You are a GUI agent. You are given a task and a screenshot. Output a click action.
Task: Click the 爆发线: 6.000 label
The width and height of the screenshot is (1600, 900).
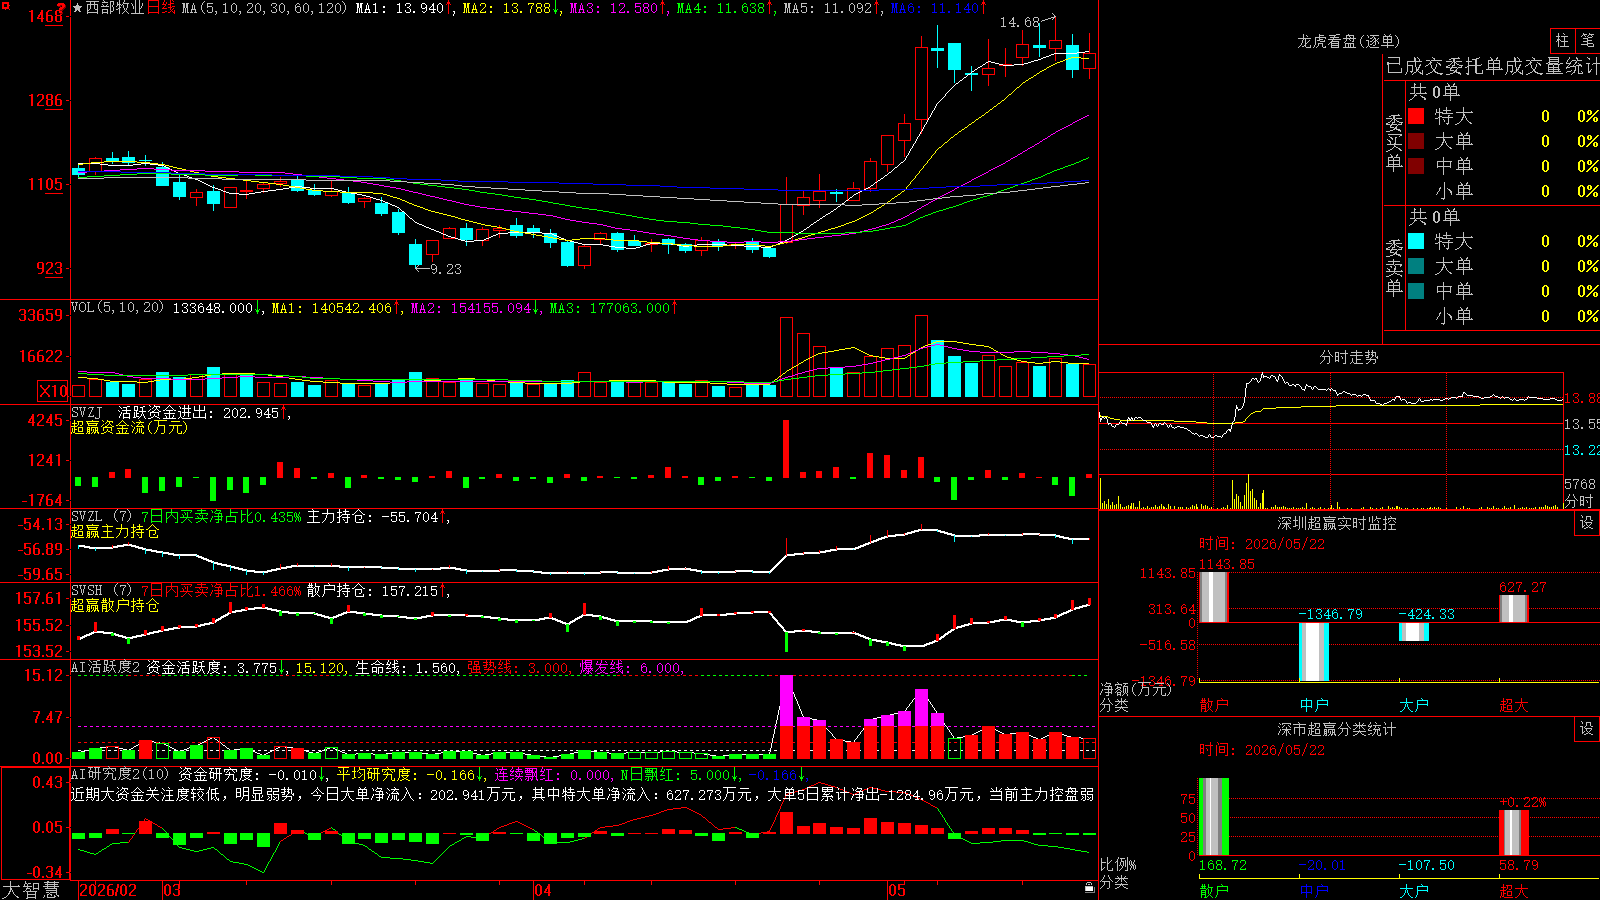pos(630,668)
